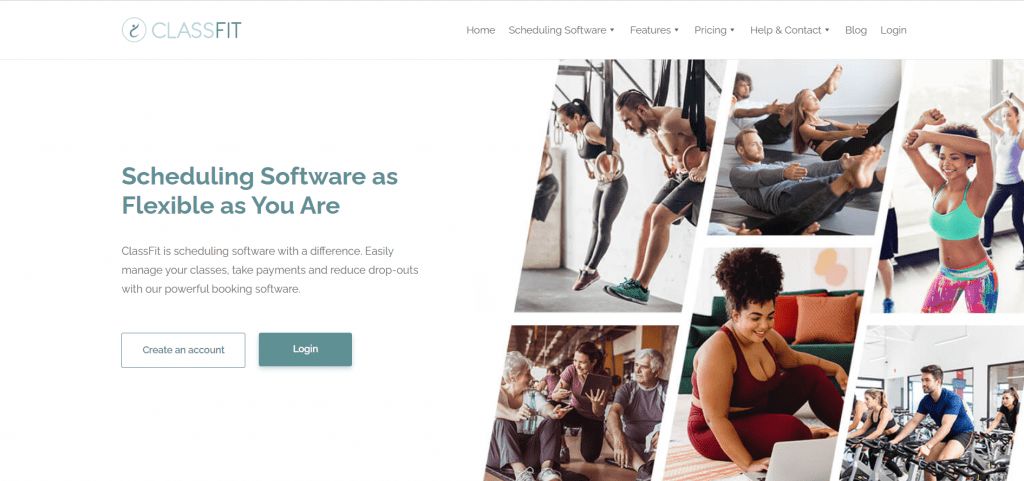Click the Create an account button
Viewport: 1024px width, 481px height.
pyautogui.click(x=184, y=350)
